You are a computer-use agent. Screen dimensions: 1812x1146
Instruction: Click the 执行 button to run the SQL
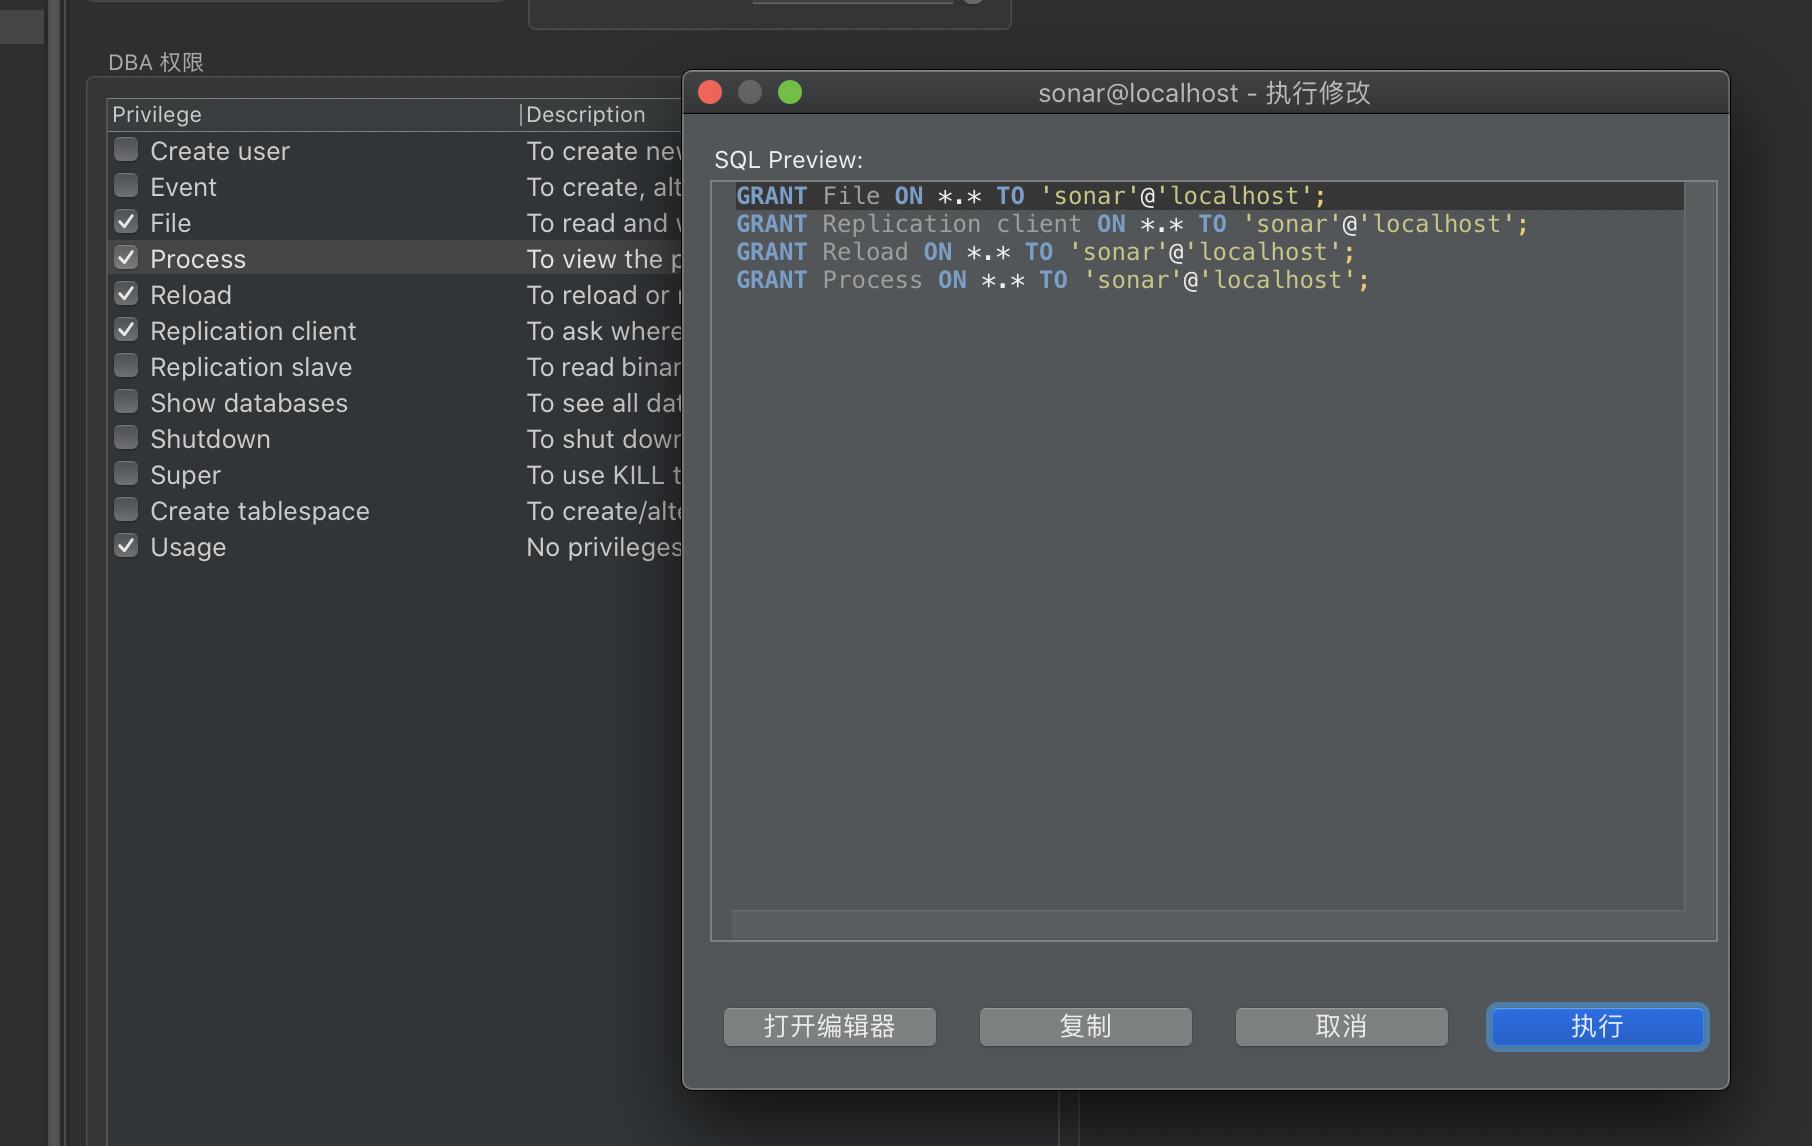click(1596, 1026)
